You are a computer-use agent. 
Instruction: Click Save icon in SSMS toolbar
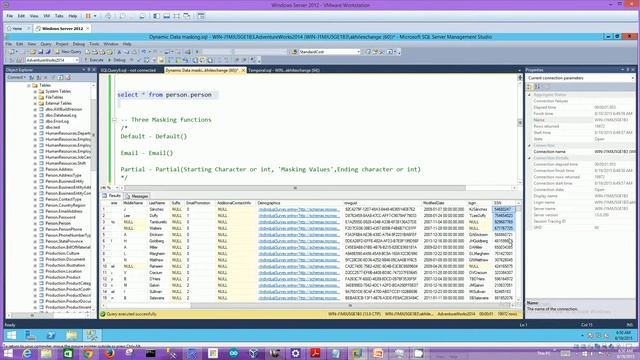tap(40, 52)
